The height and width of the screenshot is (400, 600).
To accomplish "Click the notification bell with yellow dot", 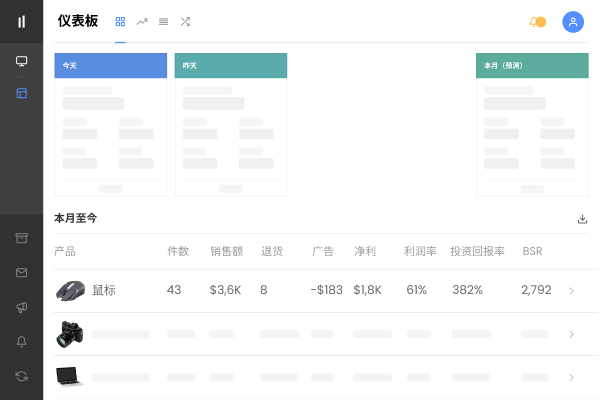I will tap(537, 21).
